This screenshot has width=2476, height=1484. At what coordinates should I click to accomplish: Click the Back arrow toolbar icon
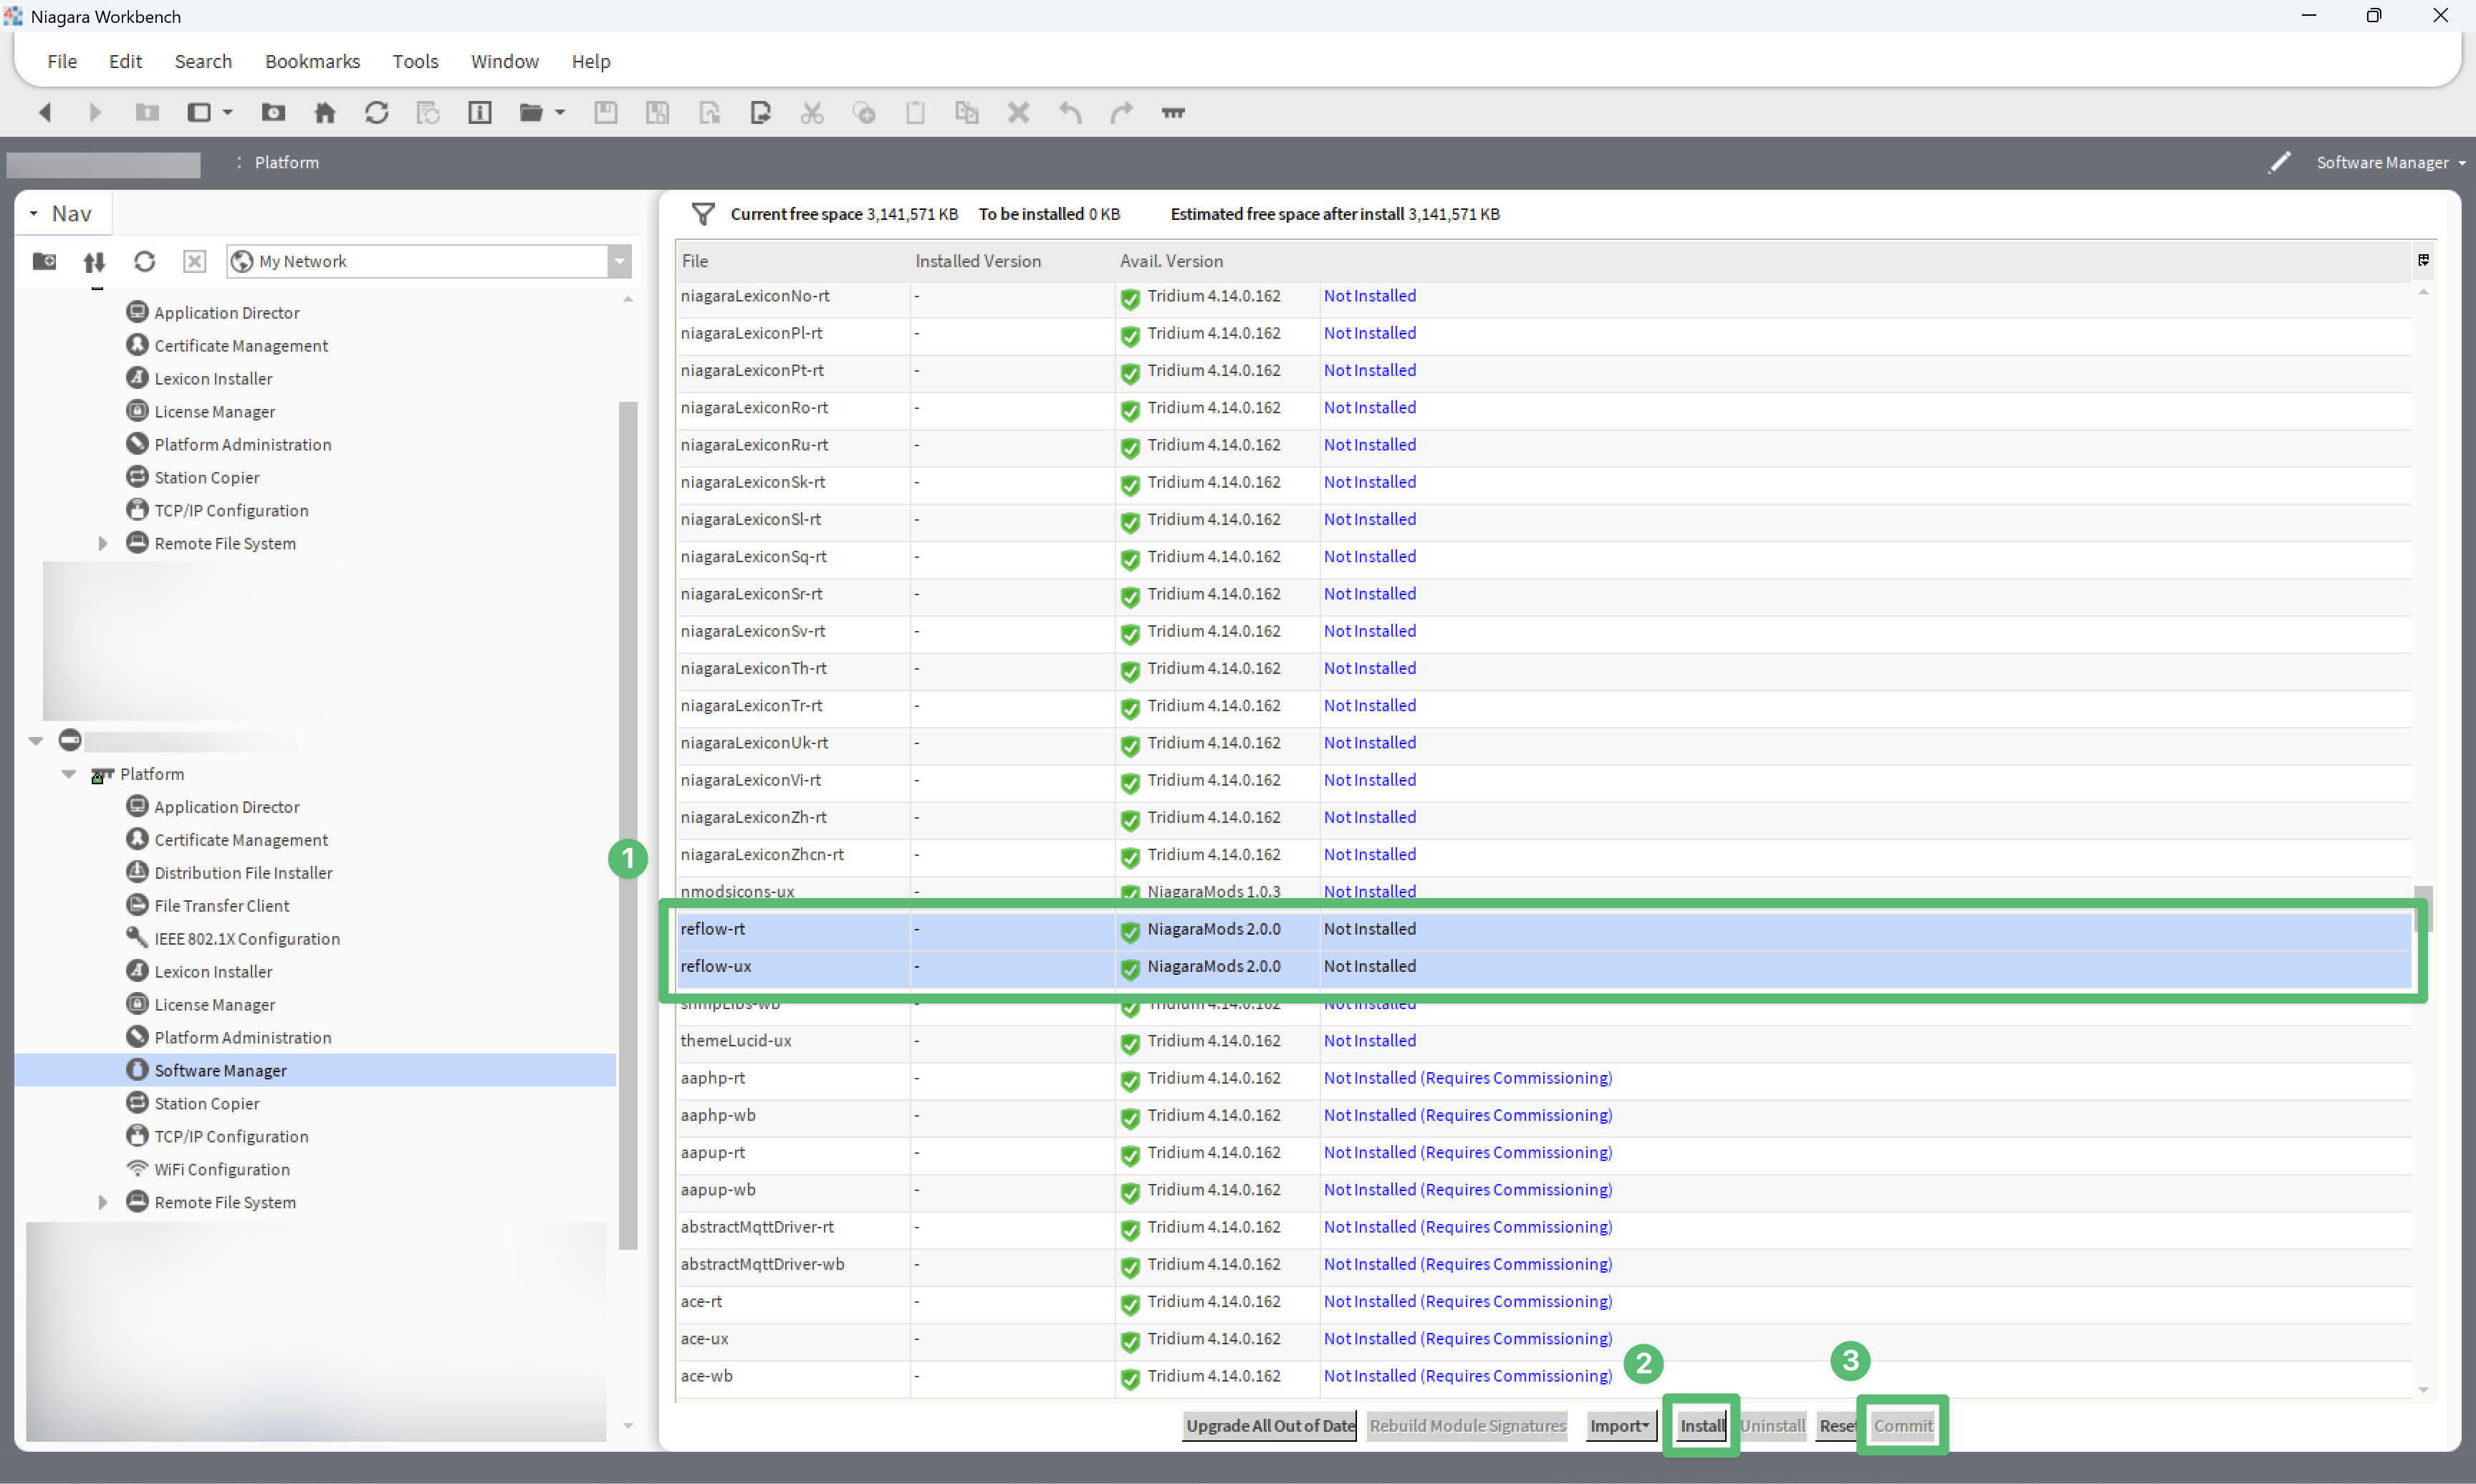(x=44, y=112)
